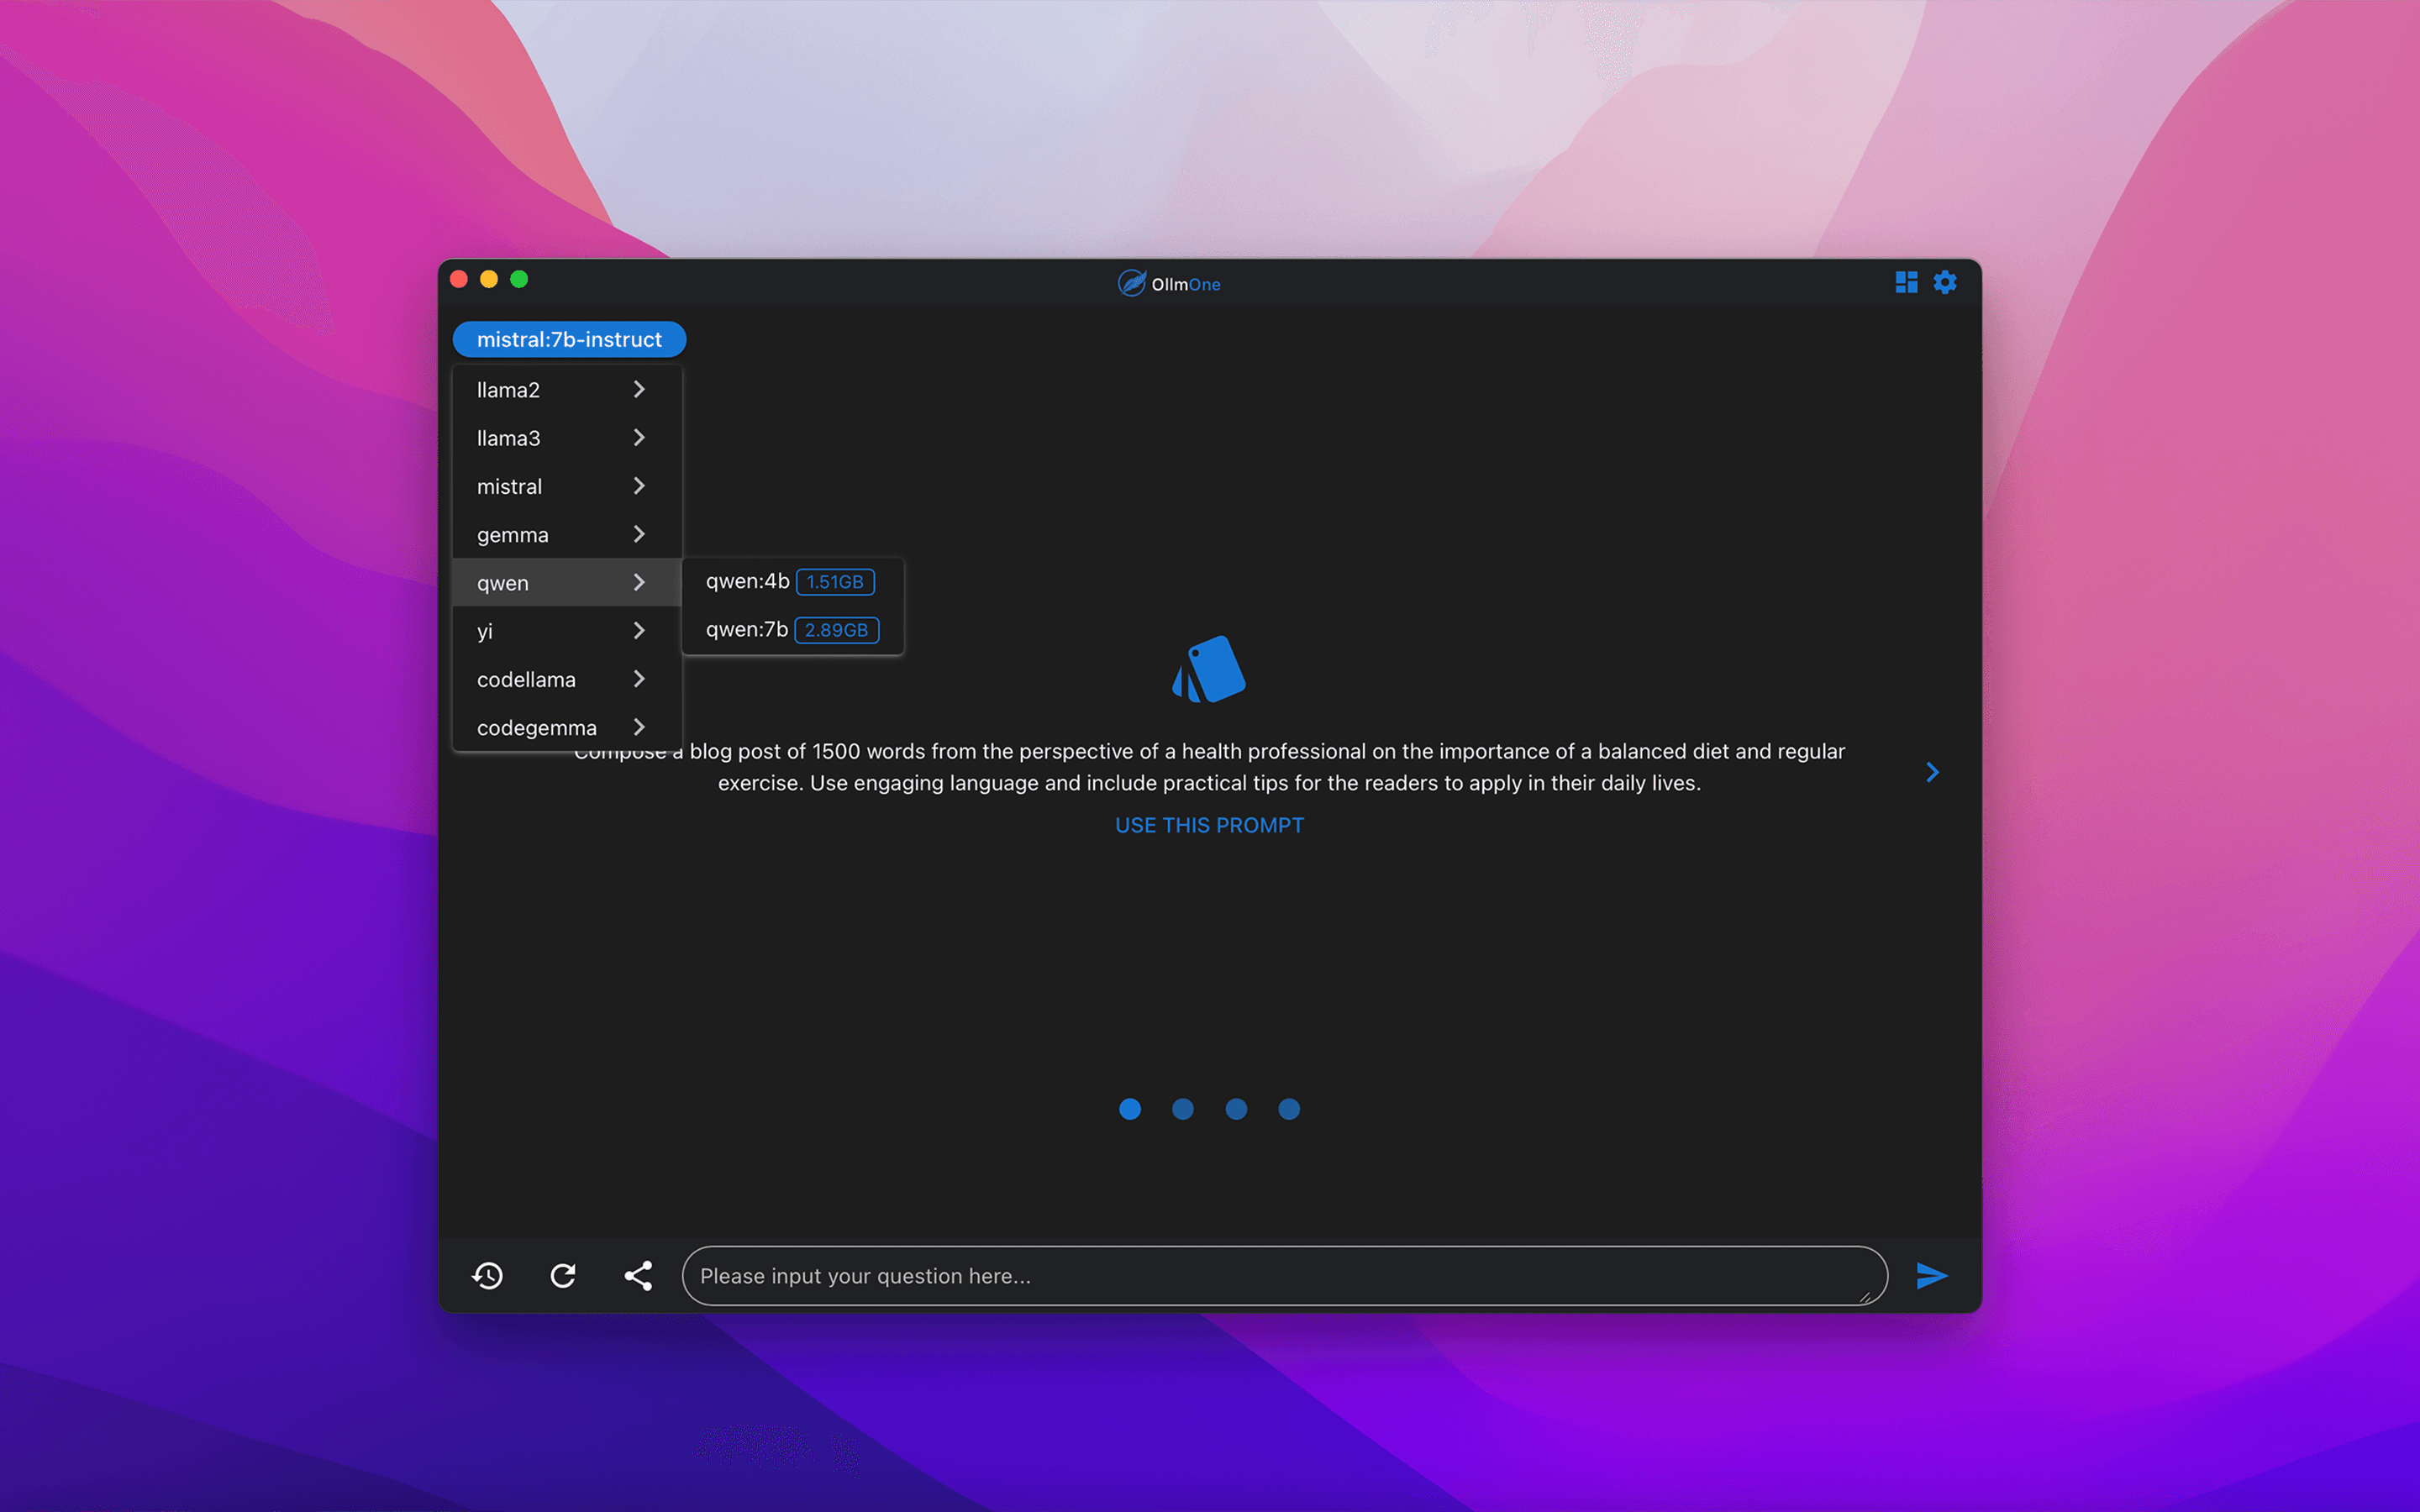Expand the codellama submenu
Screen dimensions: 2420x1512
coord(567,679)
